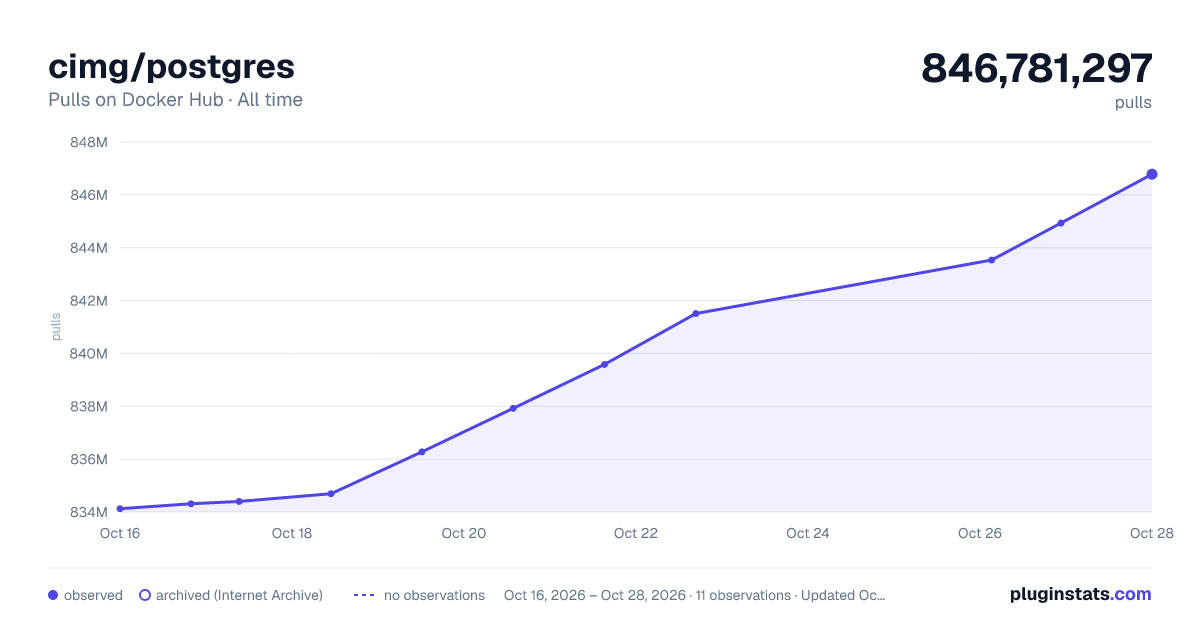Click the 'pulls' unit label under the total
The width and height of the screenshot is (1200, 630).
tap(1133, 102)
